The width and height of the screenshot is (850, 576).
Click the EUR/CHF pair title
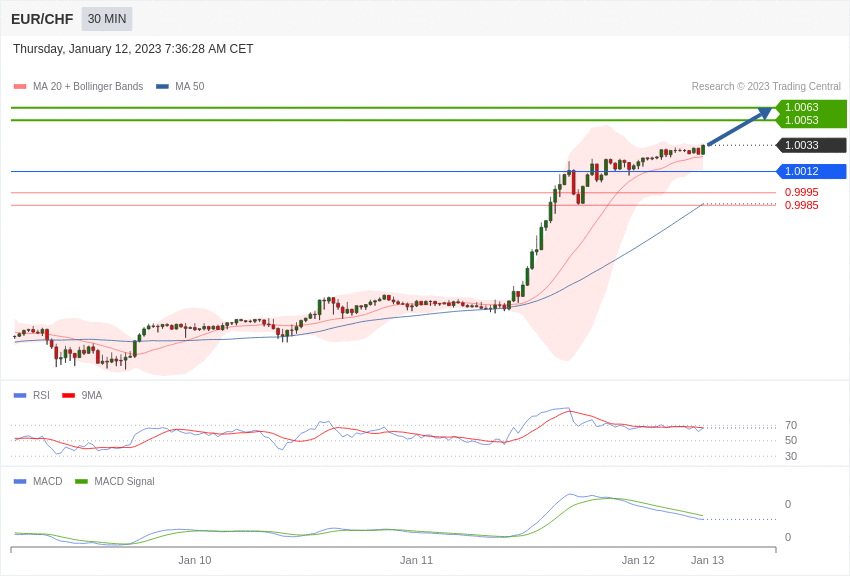(x=42, y=19)
